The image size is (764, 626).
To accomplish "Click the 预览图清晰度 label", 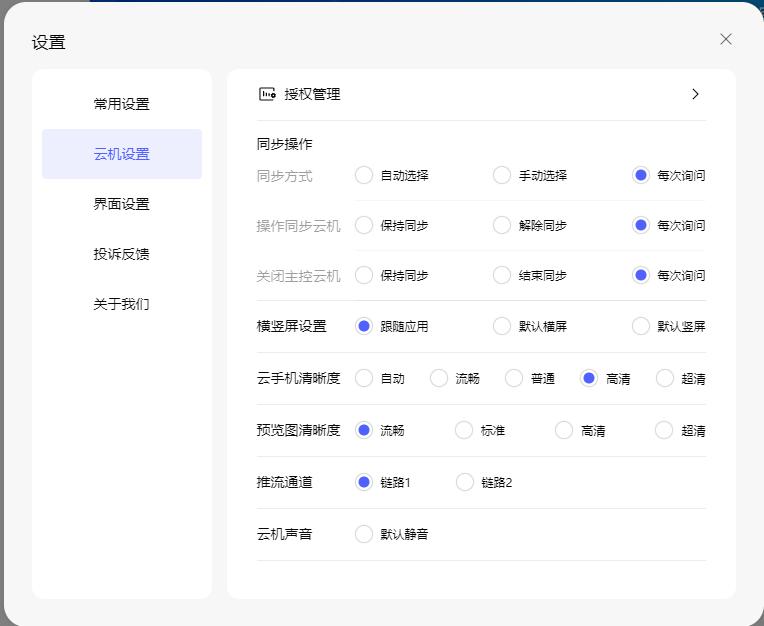I will coord(298,430).
